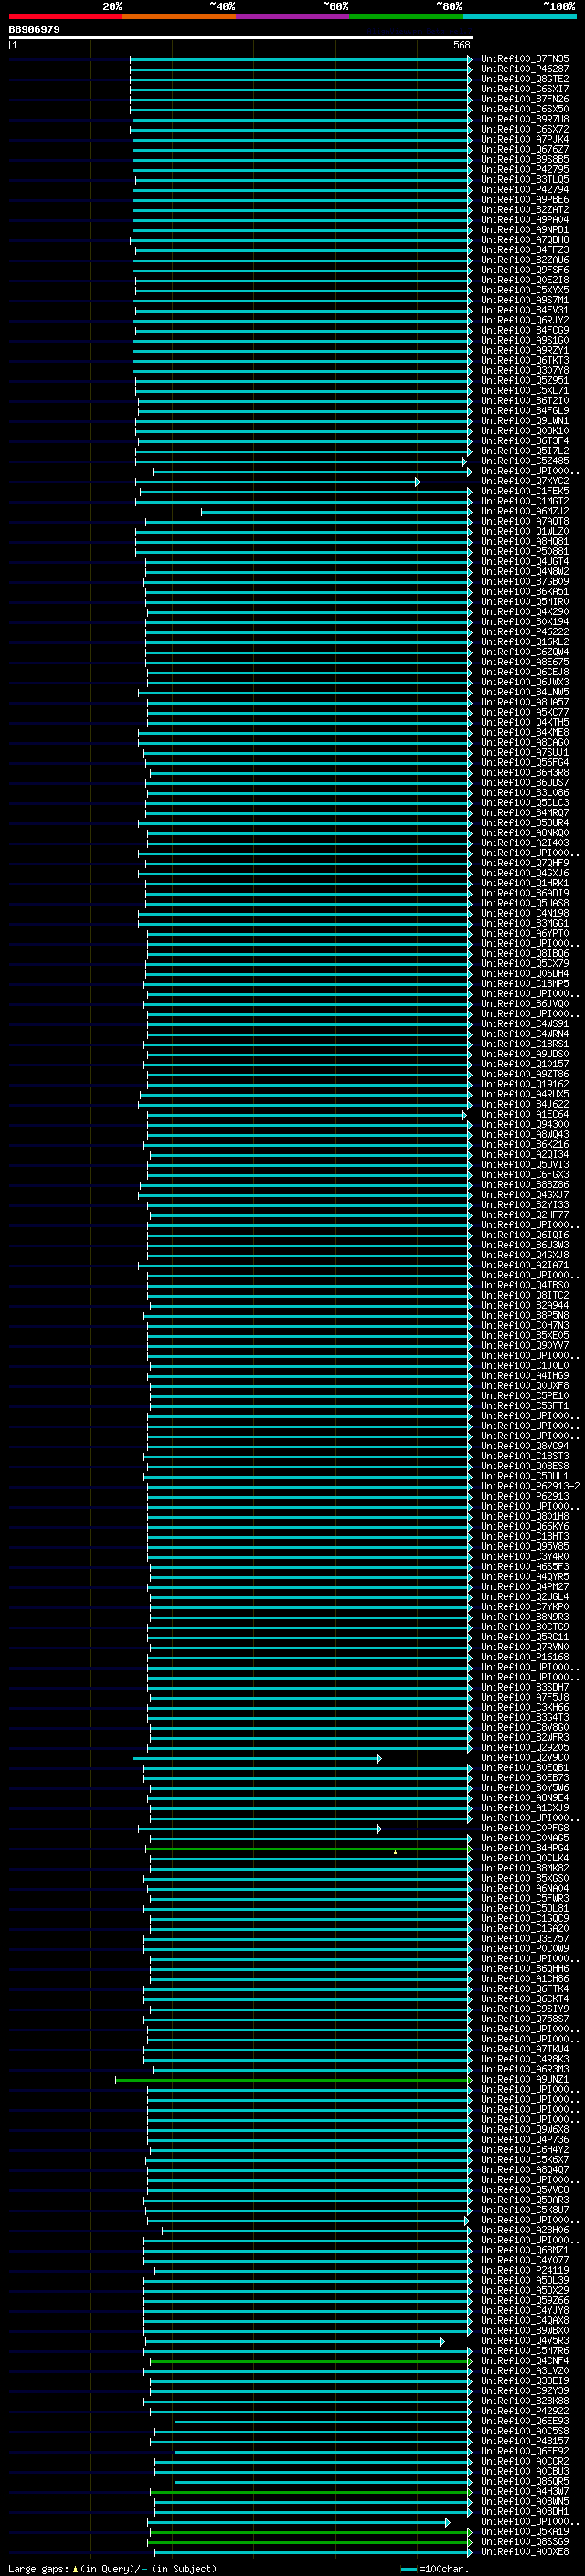The width and height of the screenshot is (585, 2576).
Task: Click label UniRef100_Q5VVC8
Action: [525, 2189]
